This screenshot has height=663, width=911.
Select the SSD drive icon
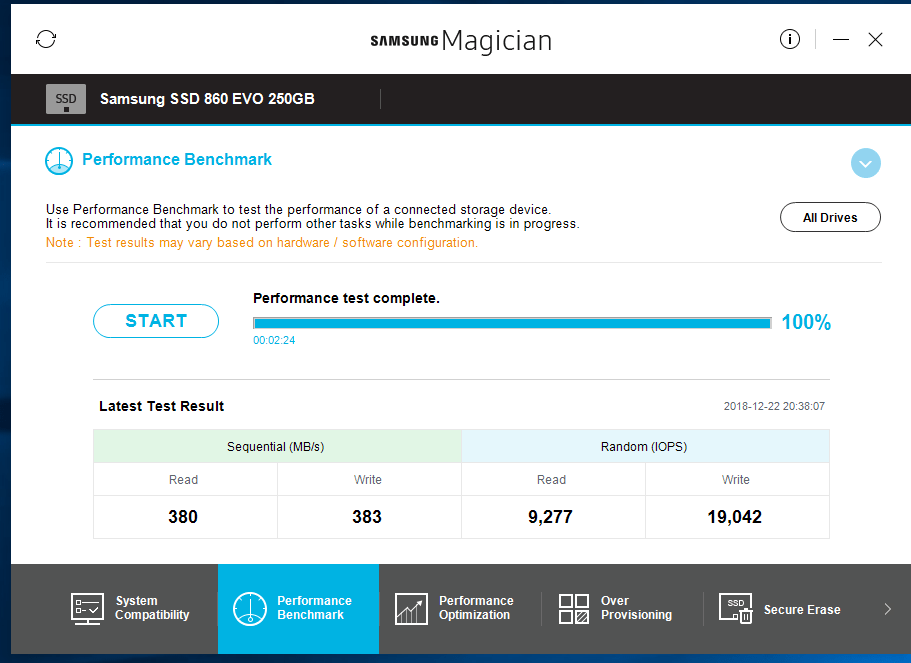[x=66, y=99]
